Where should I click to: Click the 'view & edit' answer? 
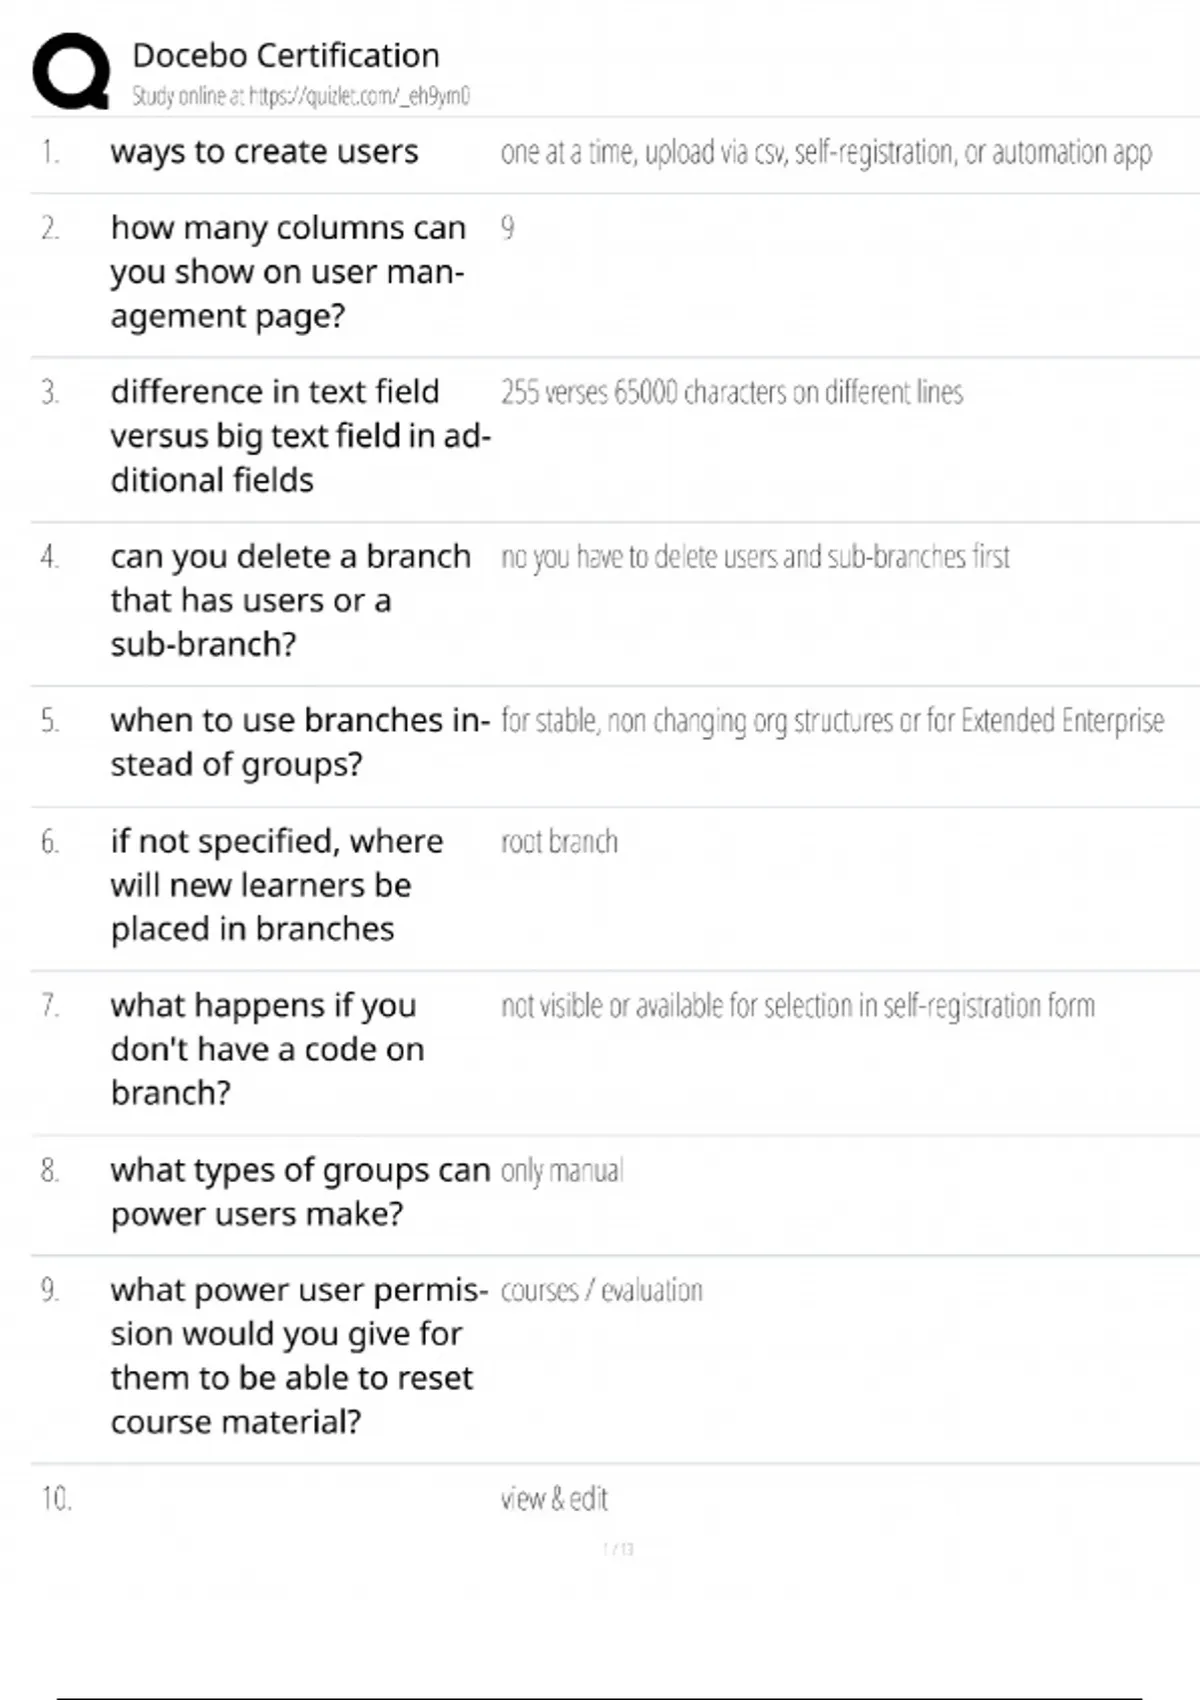point(554,1499)
